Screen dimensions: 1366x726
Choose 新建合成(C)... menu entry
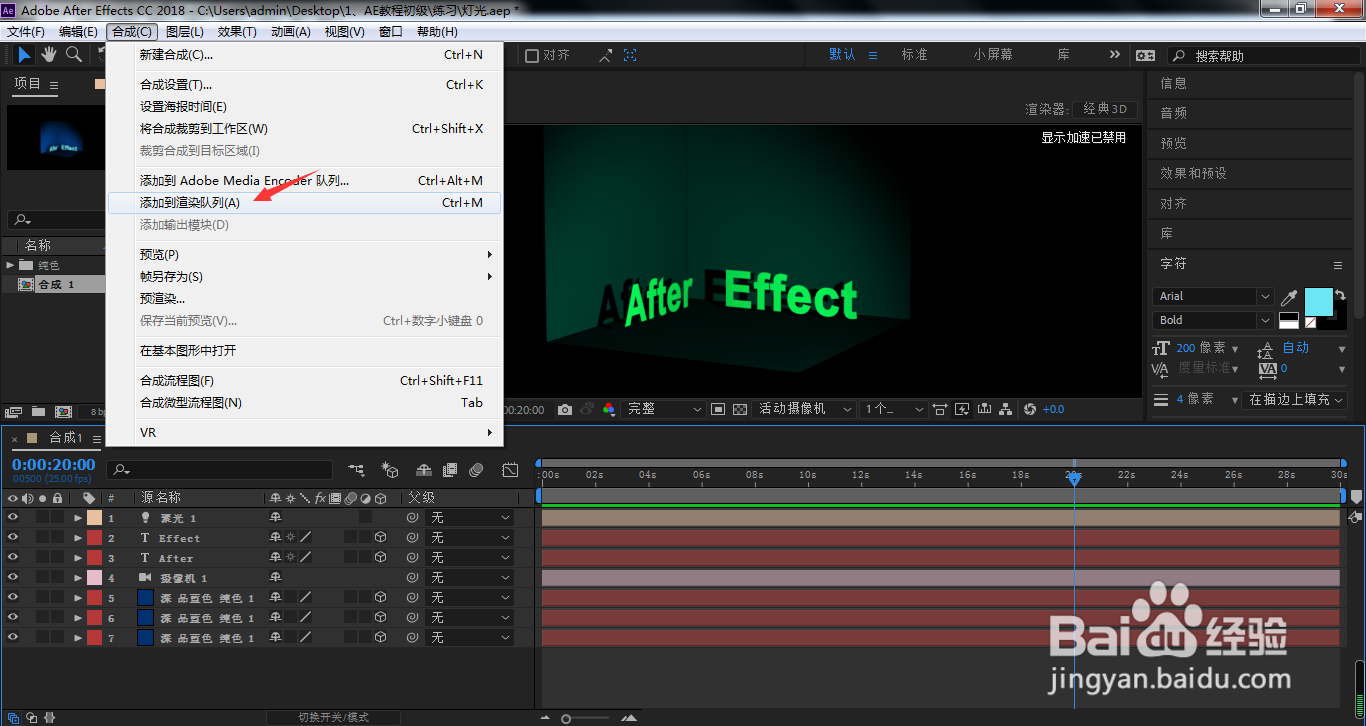304,55
